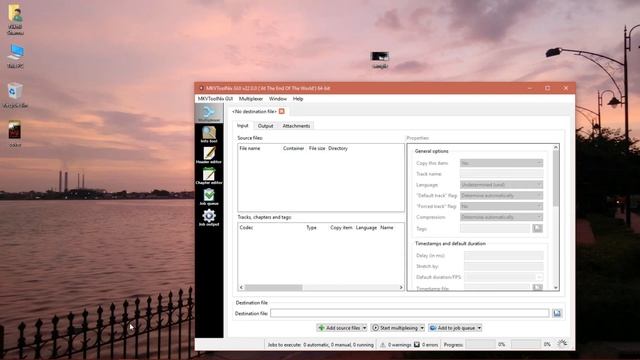Click the Jobs to execute status text

(x=320, y=344)
